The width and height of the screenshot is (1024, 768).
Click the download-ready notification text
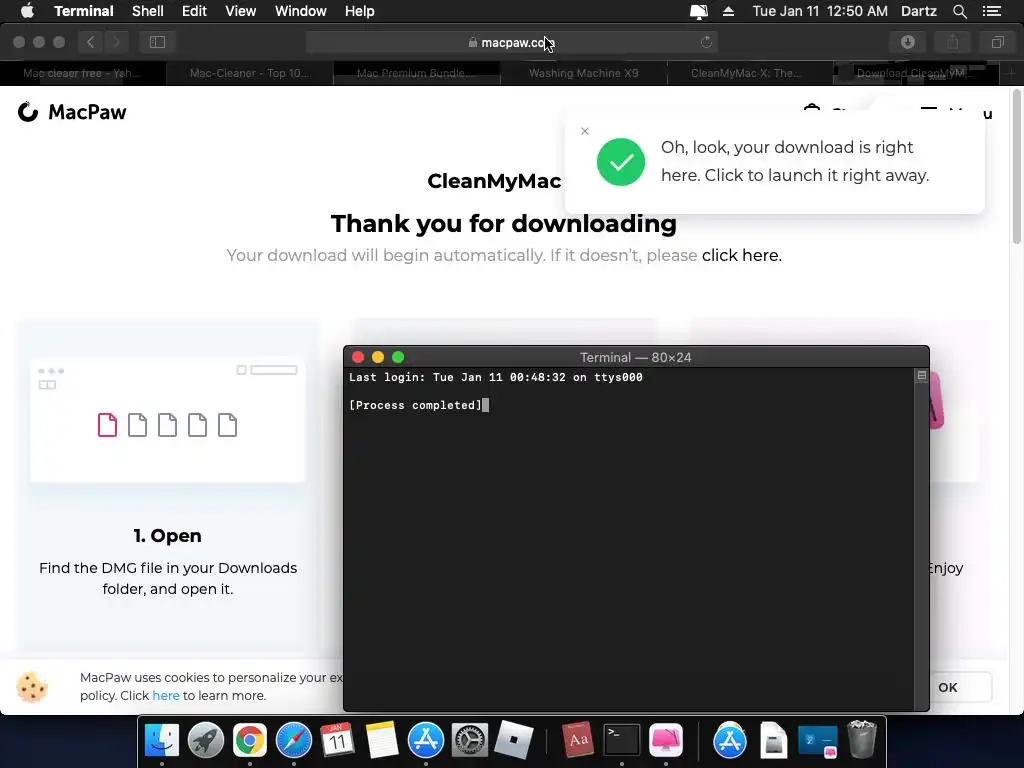795,161
